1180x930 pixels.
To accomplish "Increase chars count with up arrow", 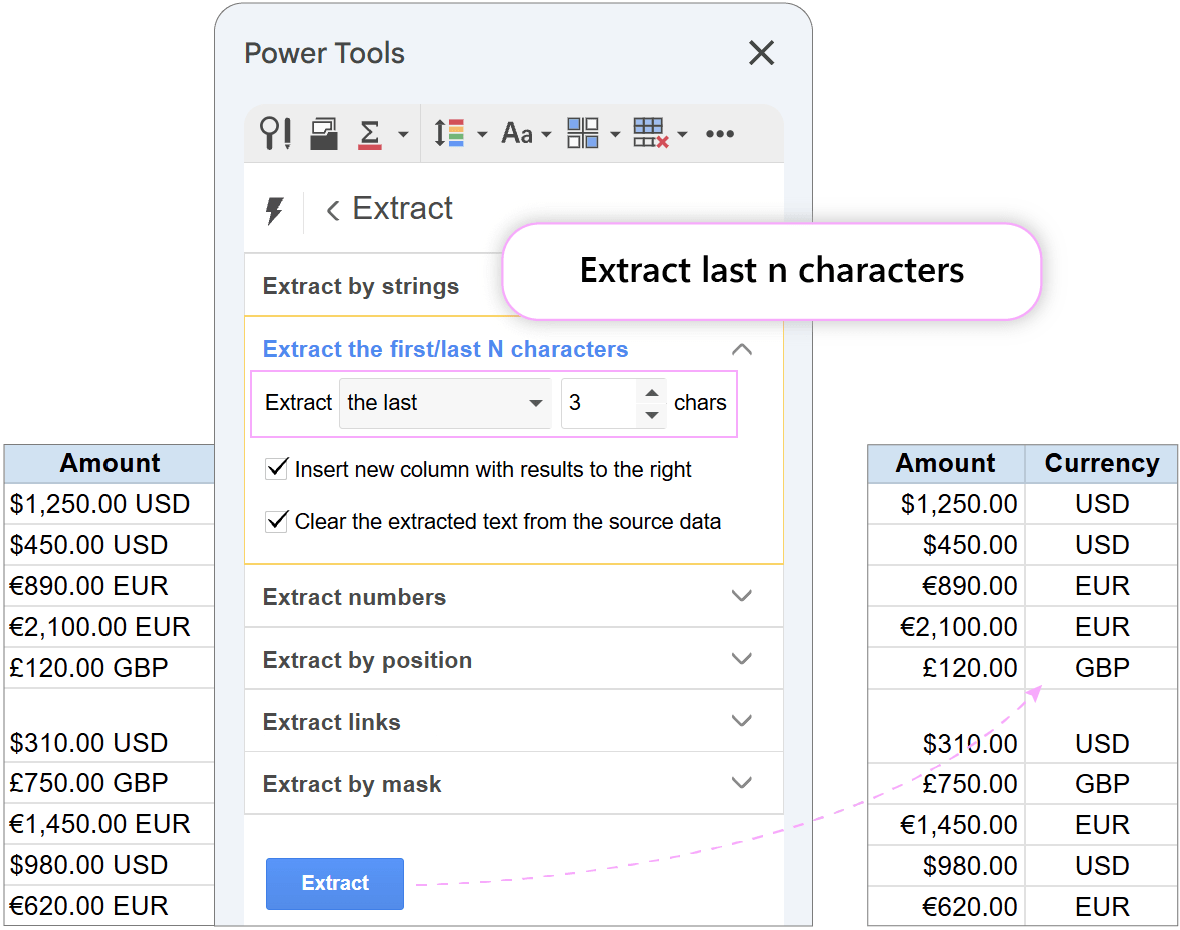I will coord(652,392).
